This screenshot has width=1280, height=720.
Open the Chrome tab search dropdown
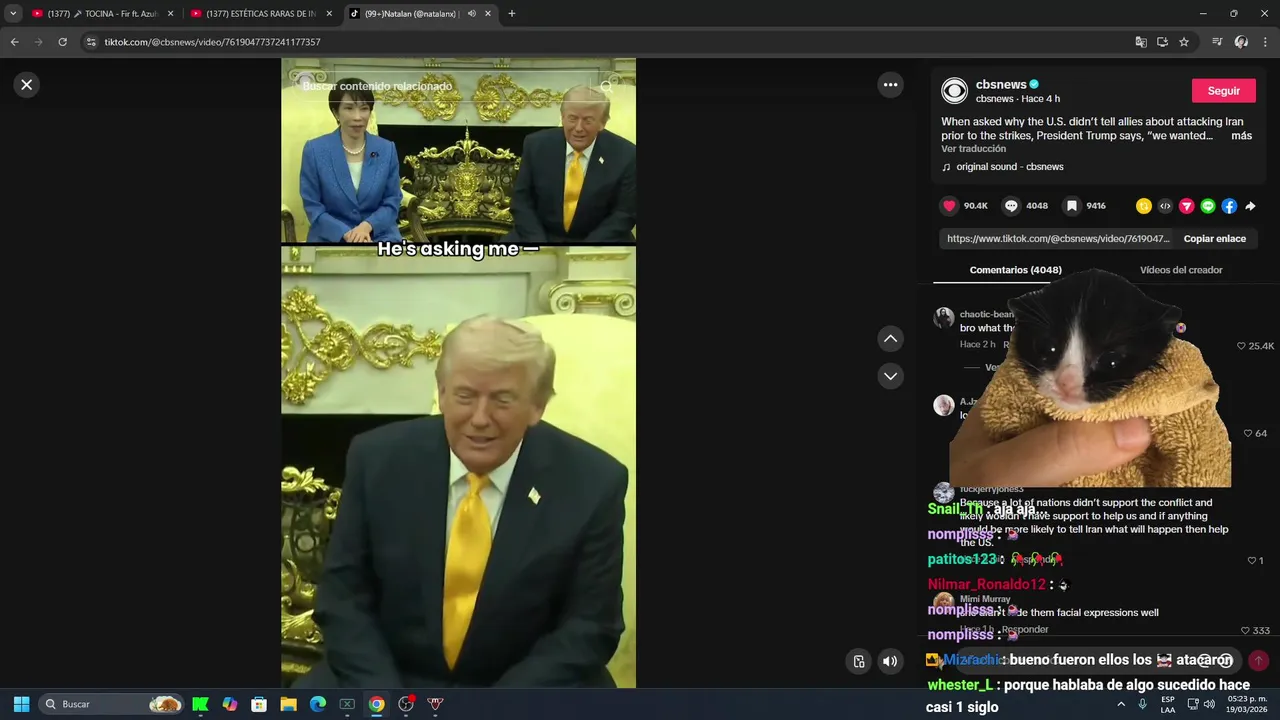click(x=13, y=14)
